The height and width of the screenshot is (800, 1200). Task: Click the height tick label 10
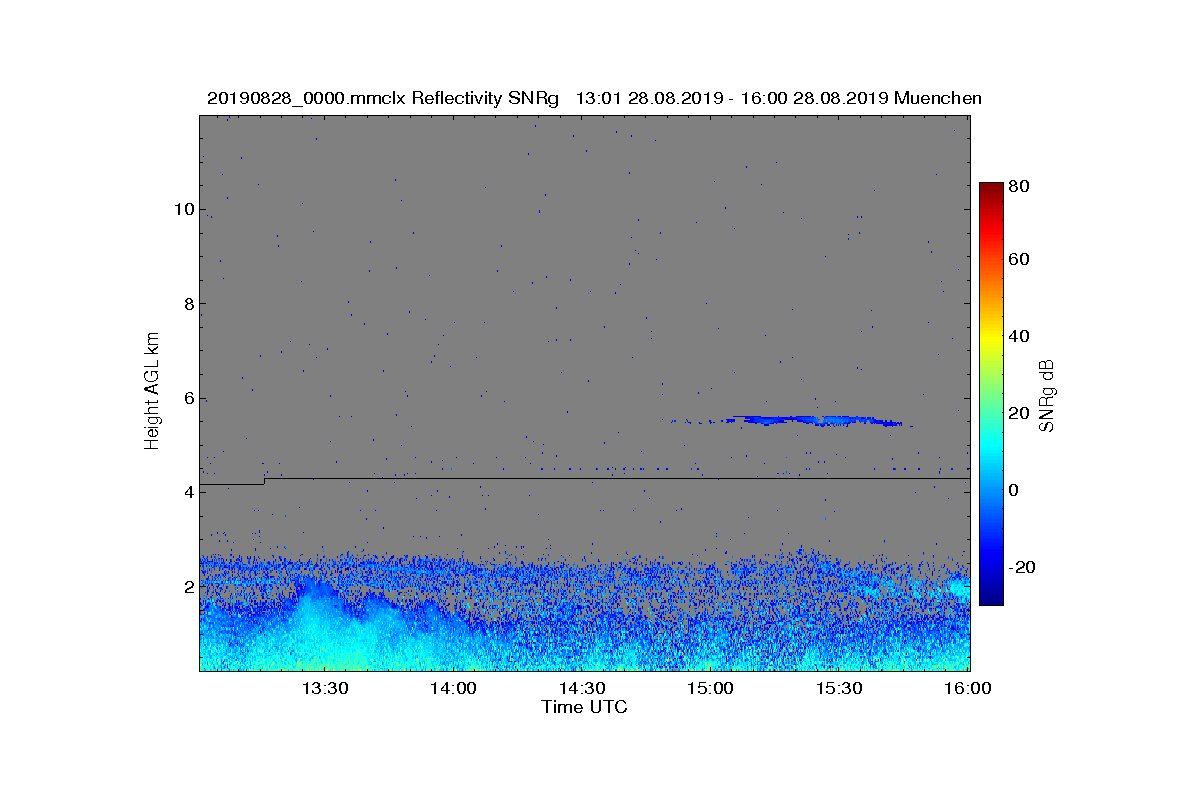(183, 210)
